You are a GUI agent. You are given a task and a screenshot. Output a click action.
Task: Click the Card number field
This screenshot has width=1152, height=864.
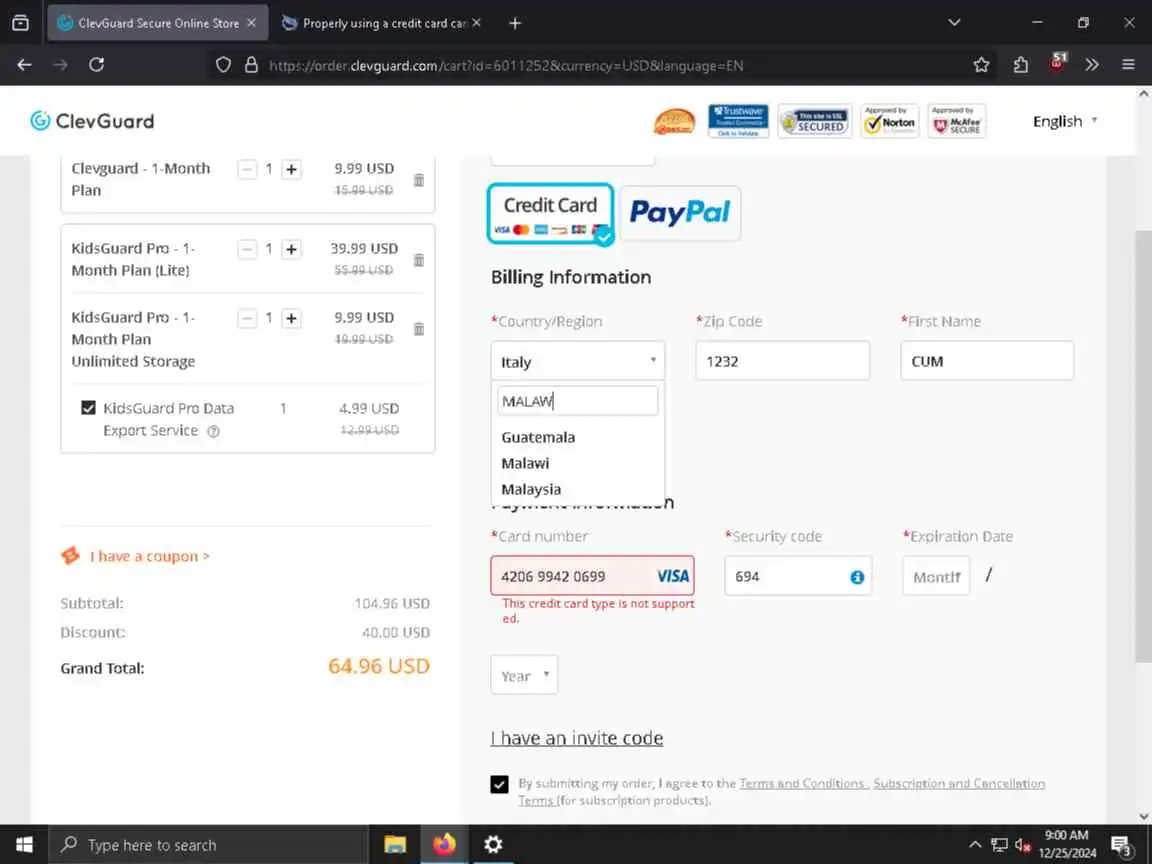point(592,576)
